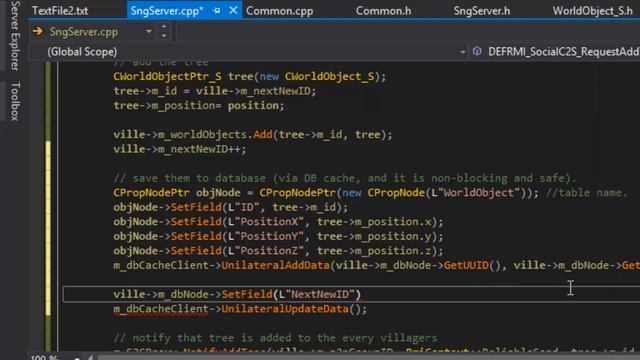Click the 'CPropNodePtr objNode' declaration
The width and height of the screenshot is (640, 360).
tap(177, 192)
